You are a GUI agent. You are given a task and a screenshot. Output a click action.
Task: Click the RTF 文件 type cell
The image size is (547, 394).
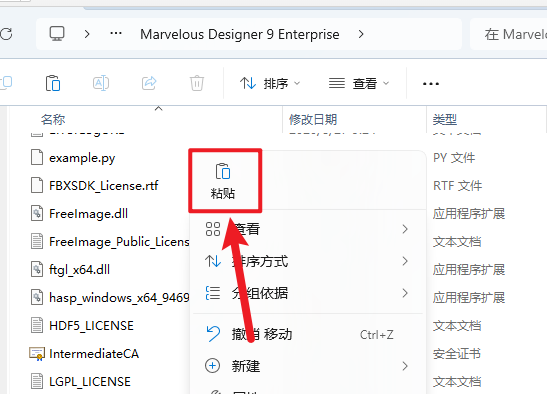[457, 186]
